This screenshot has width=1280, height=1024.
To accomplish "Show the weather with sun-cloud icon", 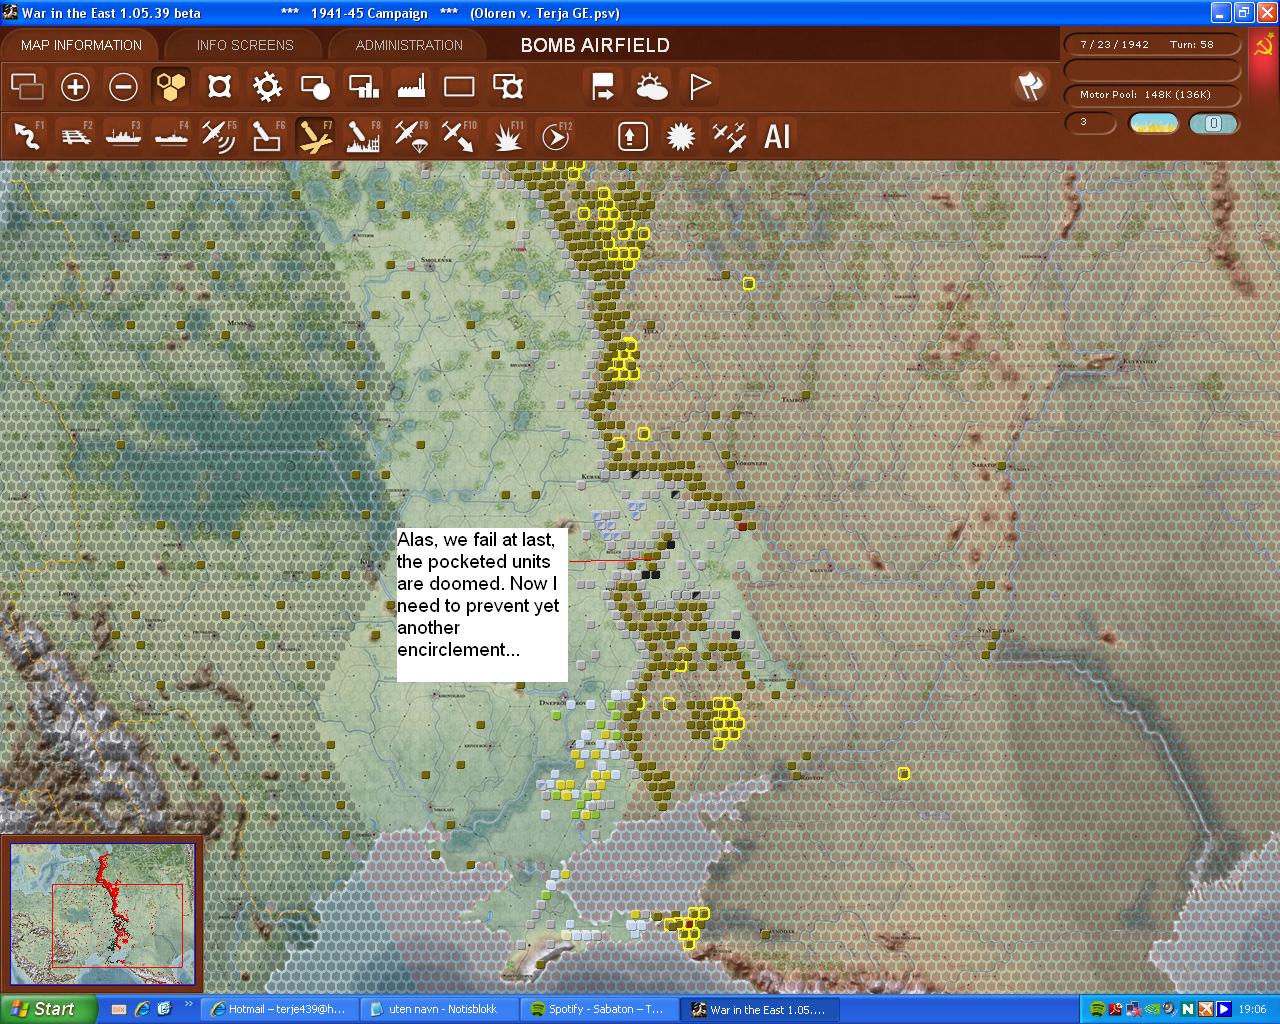I will tap(652, 87).
